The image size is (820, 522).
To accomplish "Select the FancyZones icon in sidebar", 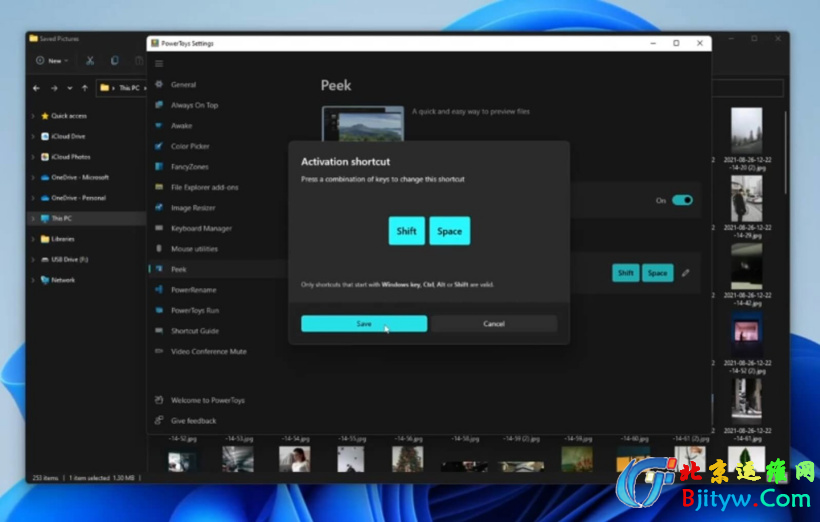I will coord(159,167).
